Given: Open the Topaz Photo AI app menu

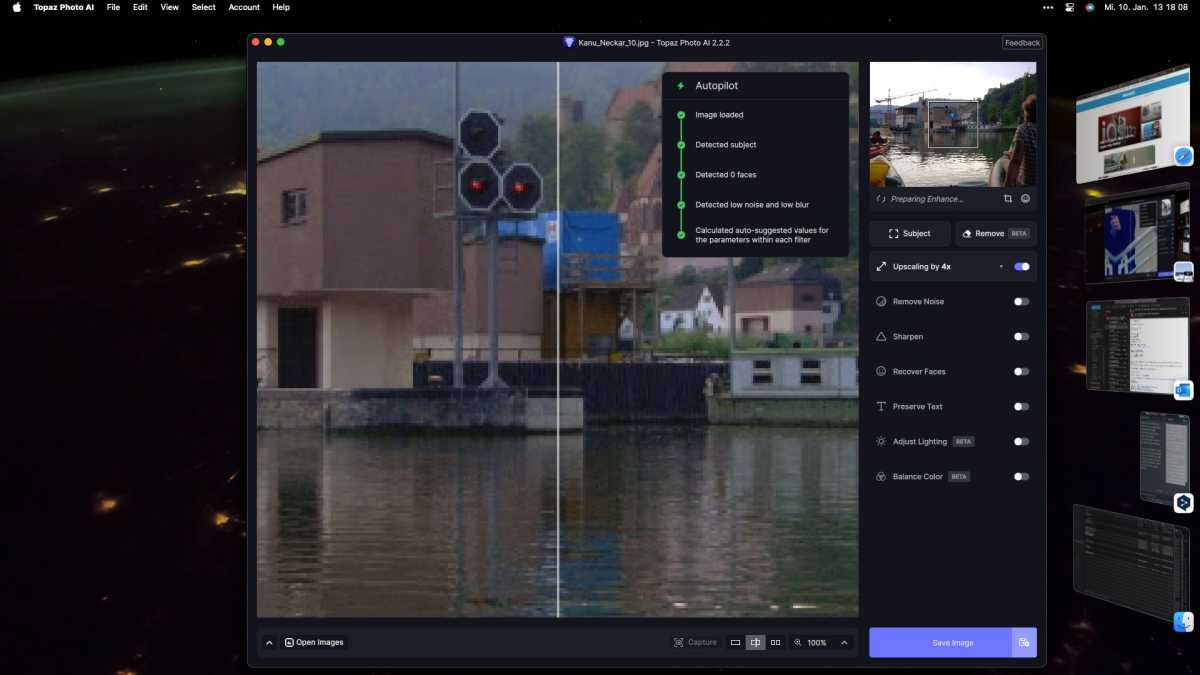Looking at the screenshot, I should point(64,7).
